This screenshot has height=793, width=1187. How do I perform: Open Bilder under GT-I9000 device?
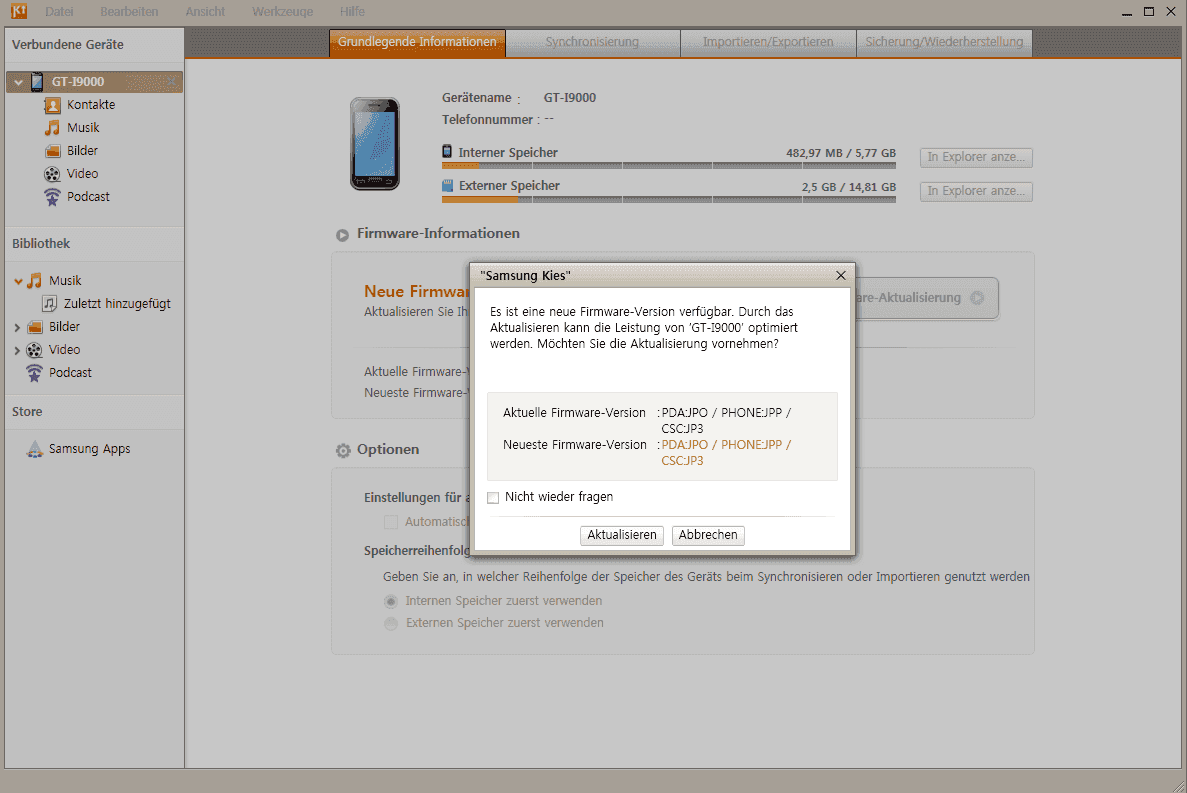pyautogui.click(x=83, y=151)
